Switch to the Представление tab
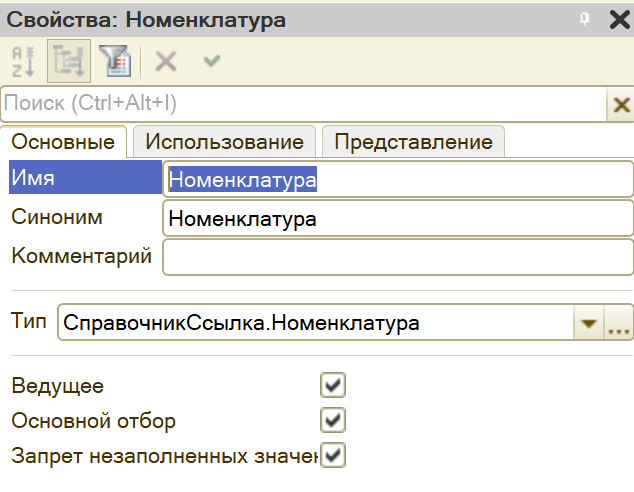 click(413, 141)
